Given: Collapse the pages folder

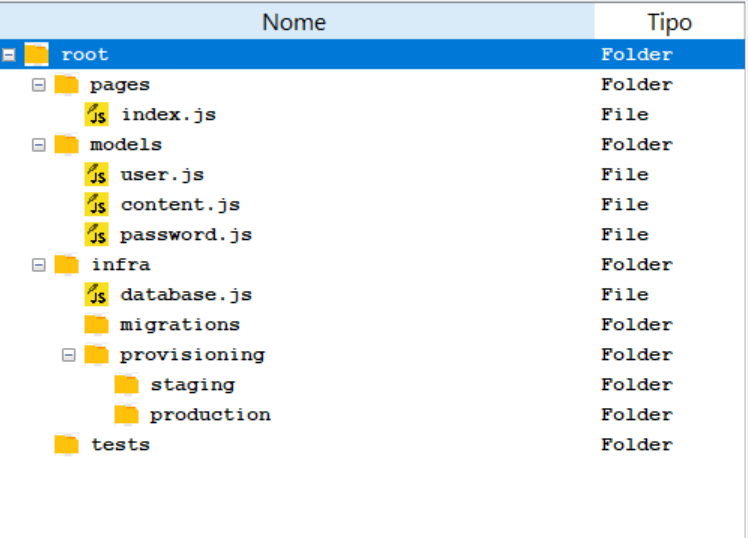Looking at the screenshot, I should tap(39, 85).
